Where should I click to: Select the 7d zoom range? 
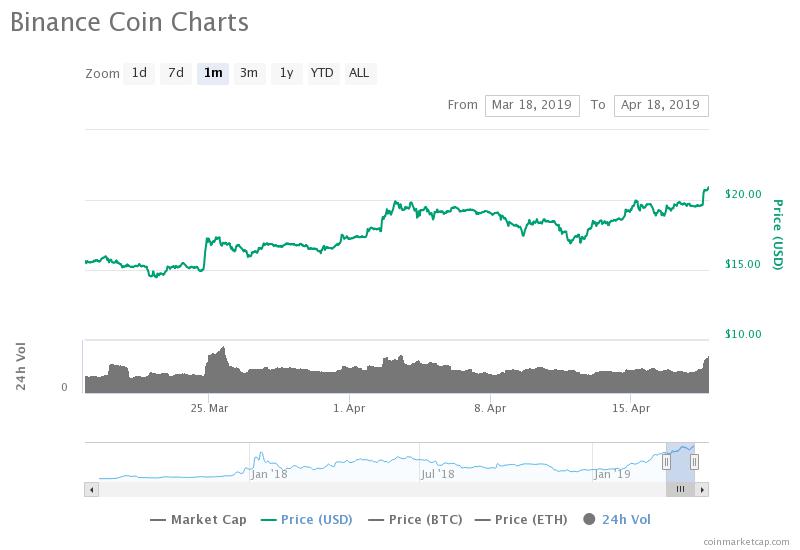(x=176, y=73)
